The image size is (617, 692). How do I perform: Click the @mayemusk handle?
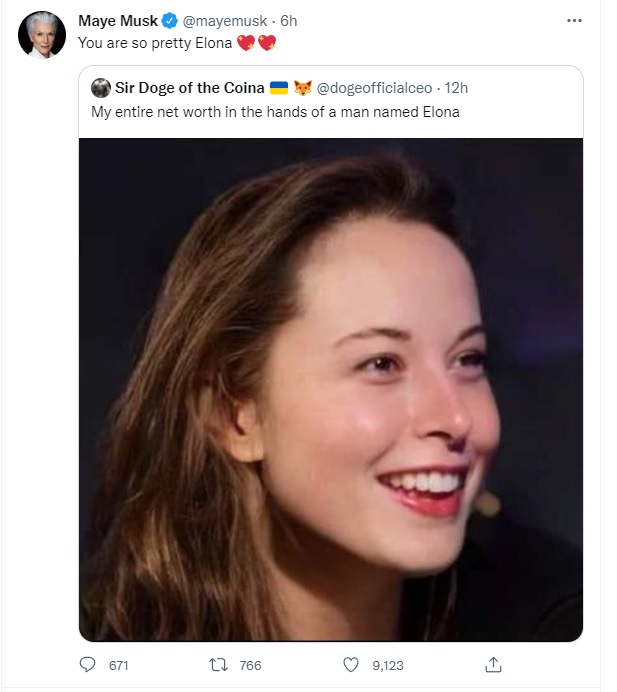[x=225, y=21]
